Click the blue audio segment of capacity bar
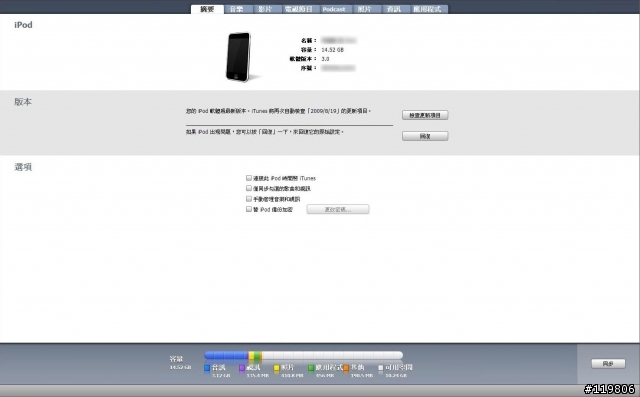The height and width of the screenshot is (397, 640). (x=227, y=355)
